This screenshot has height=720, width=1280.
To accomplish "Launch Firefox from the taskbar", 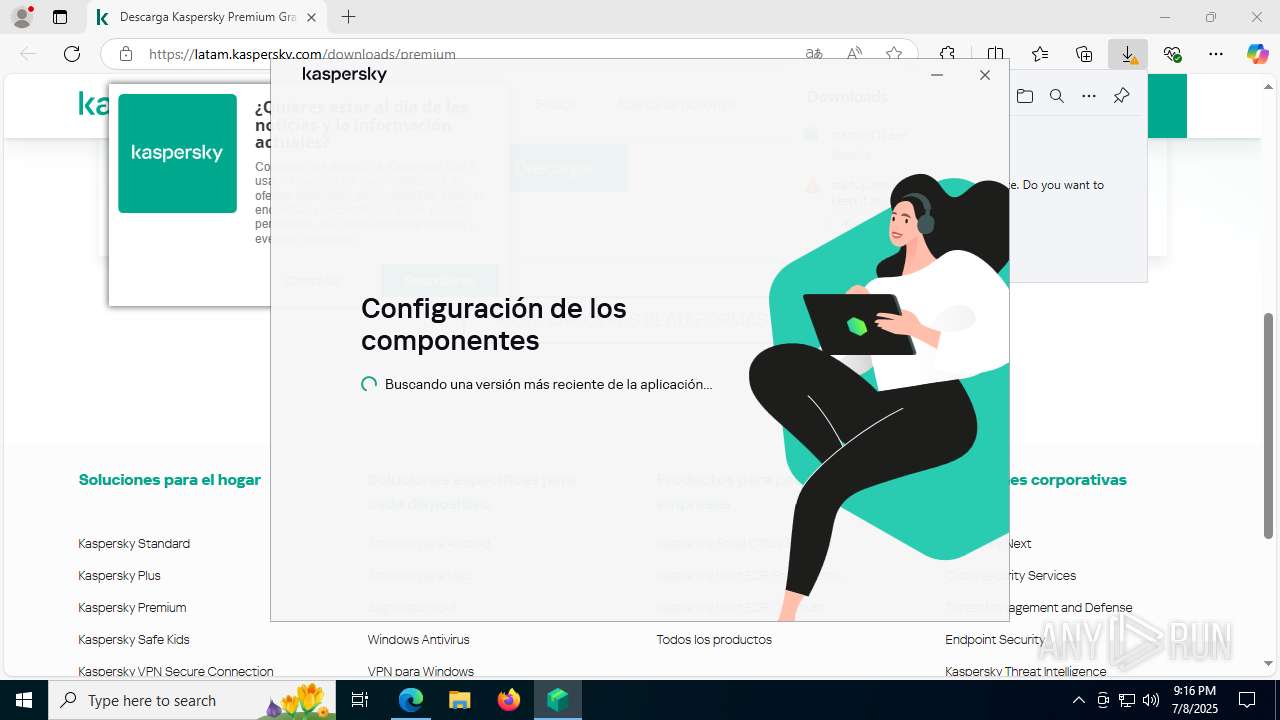I will [509, 700].
